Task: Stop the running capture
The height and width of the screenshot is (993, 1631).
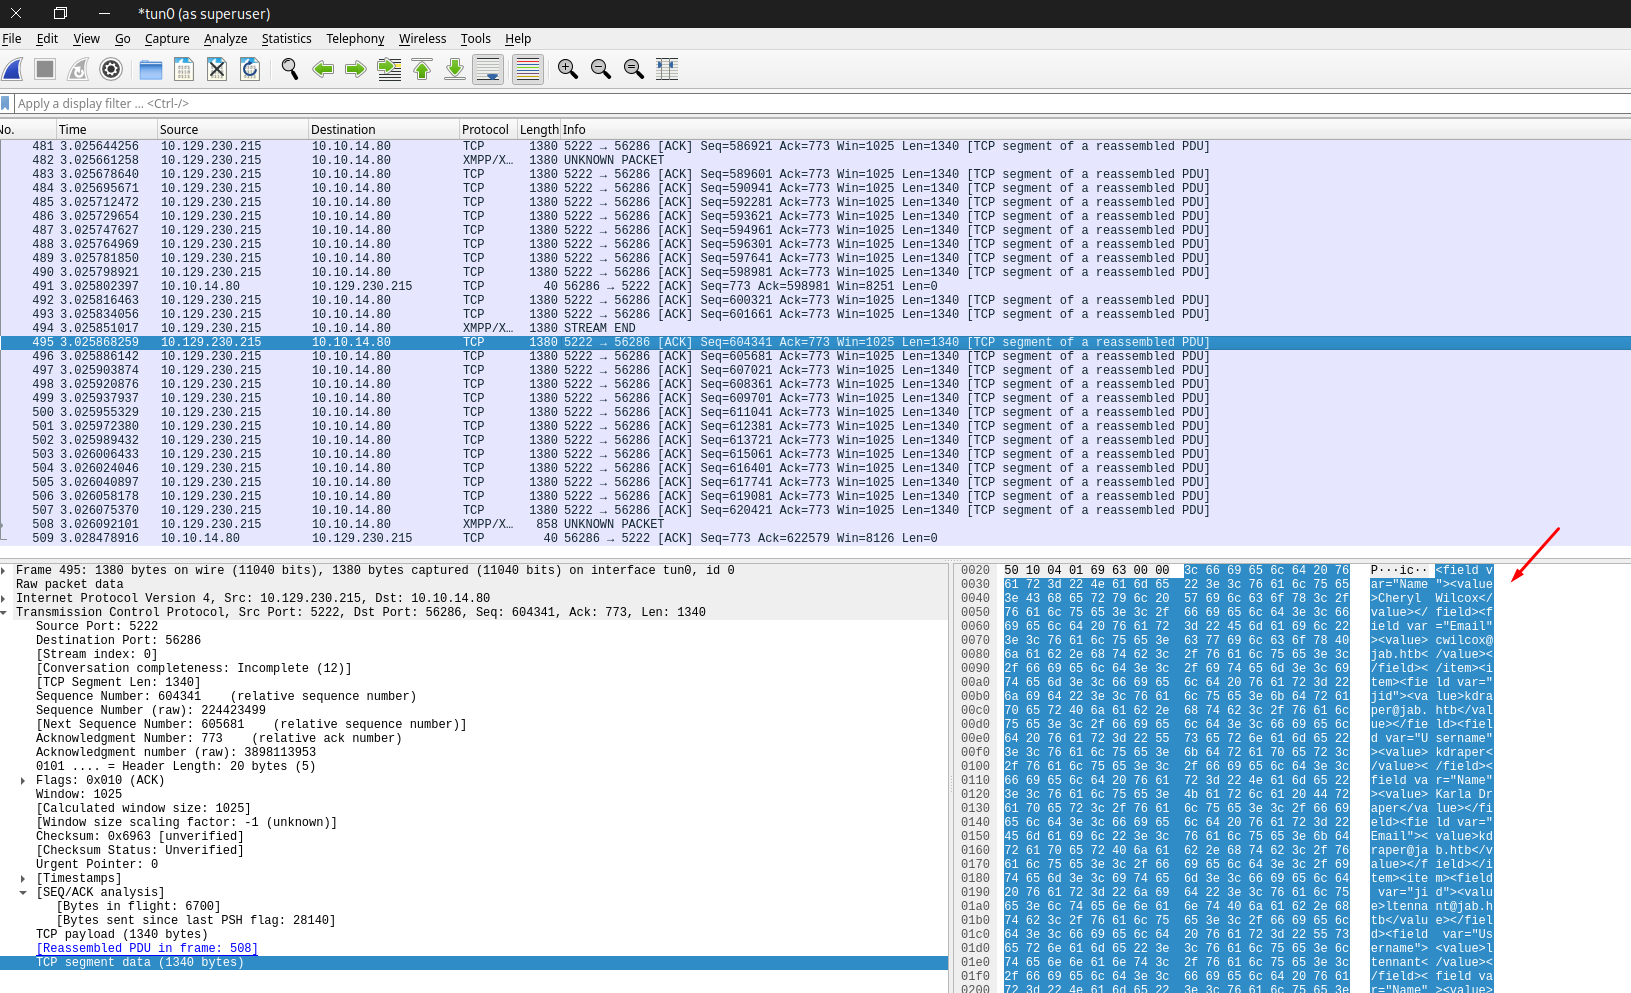Action: coord(45,69)
